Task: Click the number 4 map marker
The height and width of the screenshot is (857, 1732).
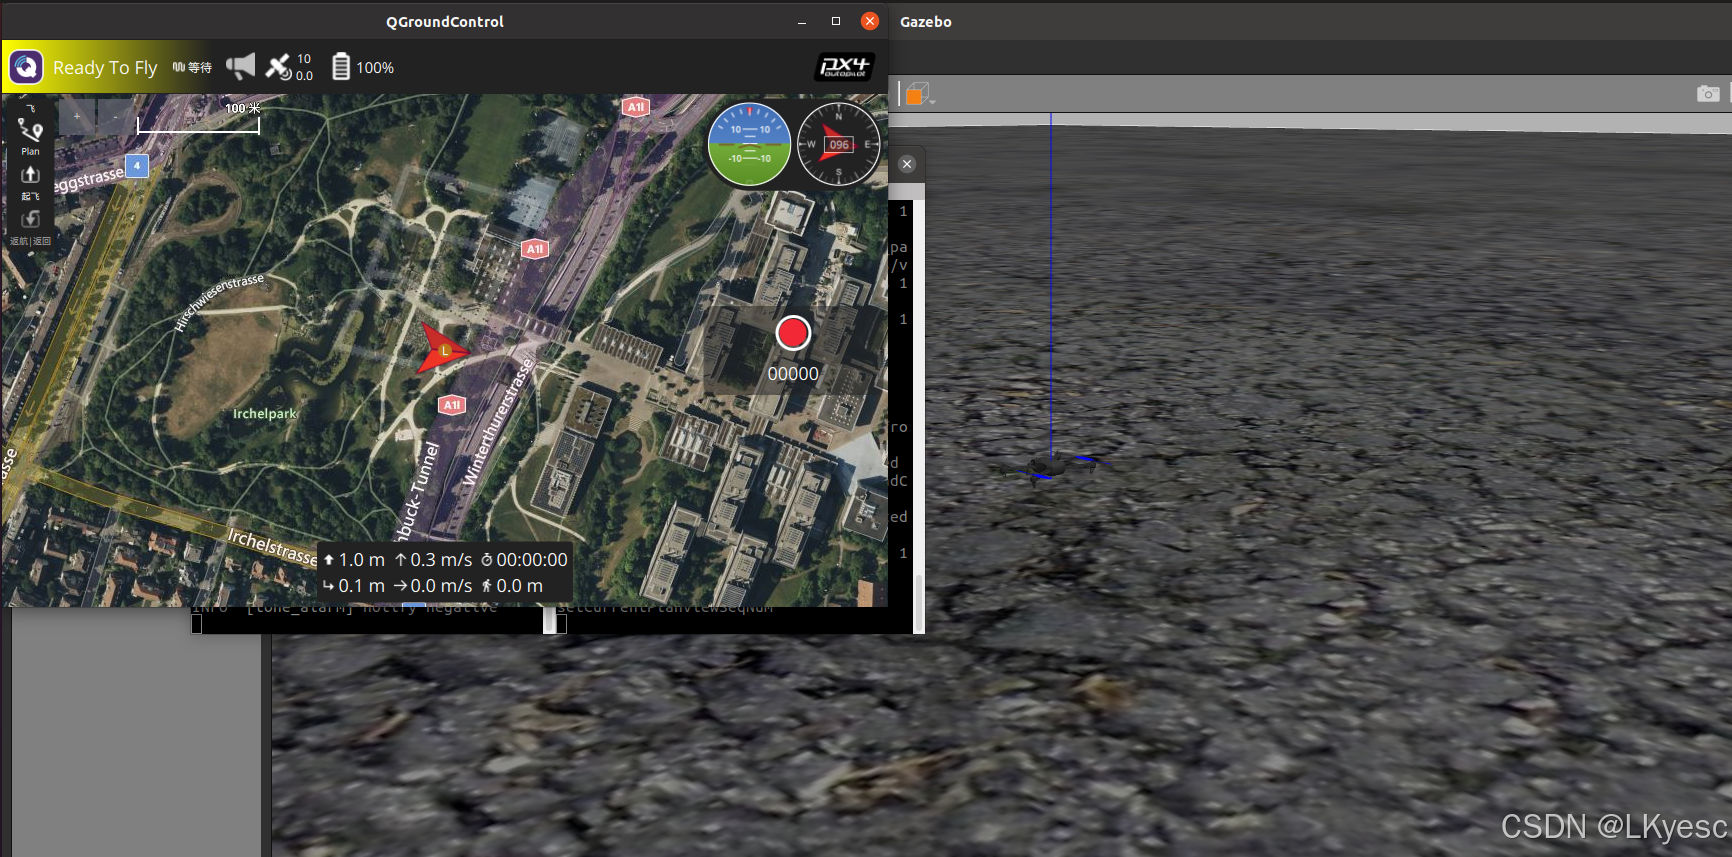Action: pos(137,165)
